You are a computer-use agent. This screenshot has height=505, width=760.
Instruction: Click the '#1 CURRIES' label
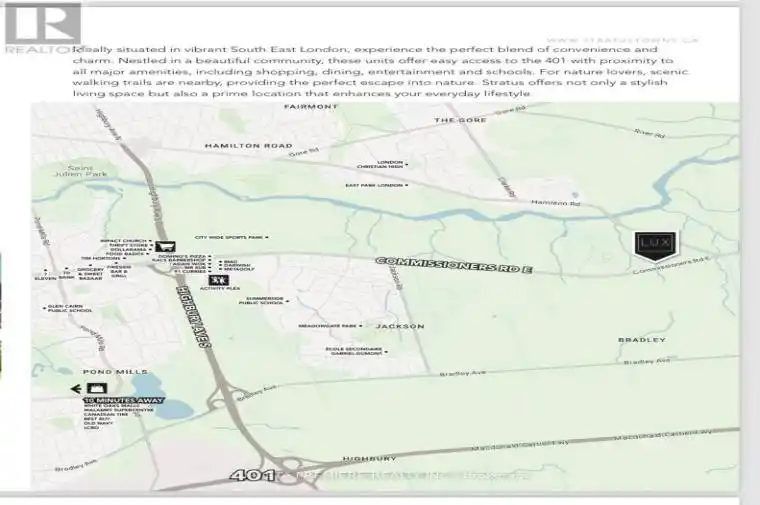pos(190,271)
